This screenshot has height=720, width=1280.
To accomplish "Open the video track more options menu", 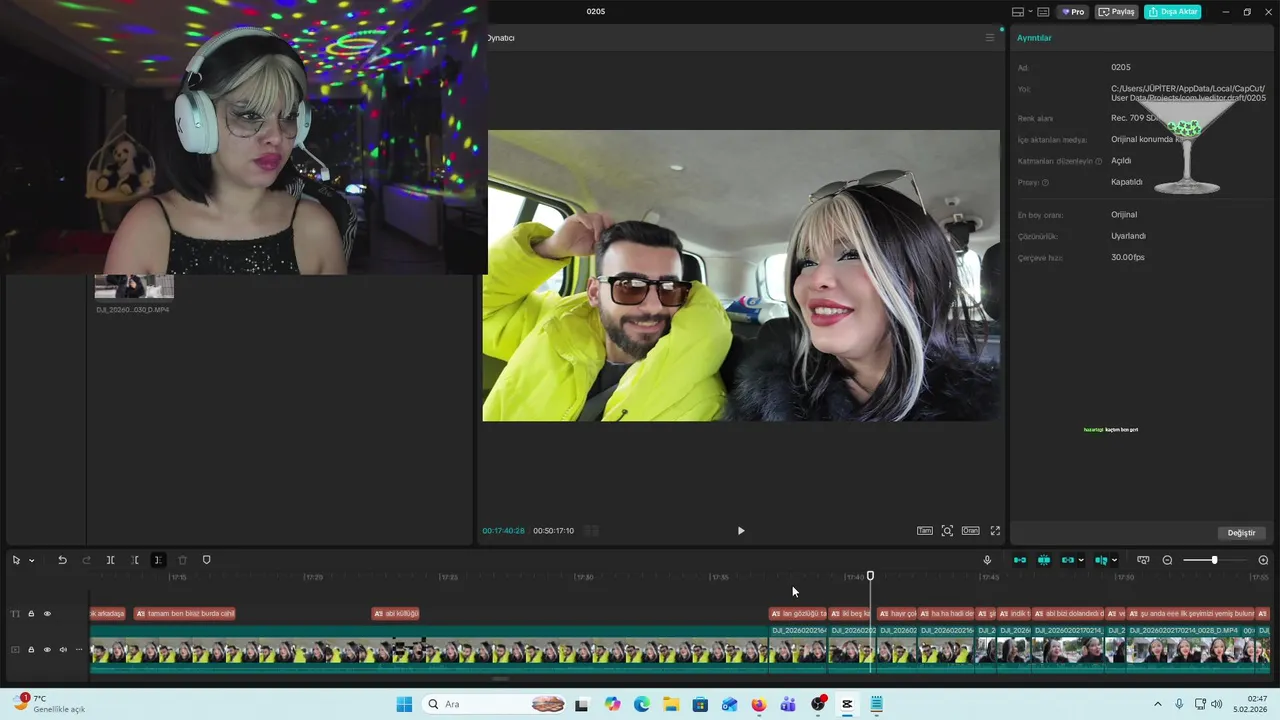I will point(79,650).
